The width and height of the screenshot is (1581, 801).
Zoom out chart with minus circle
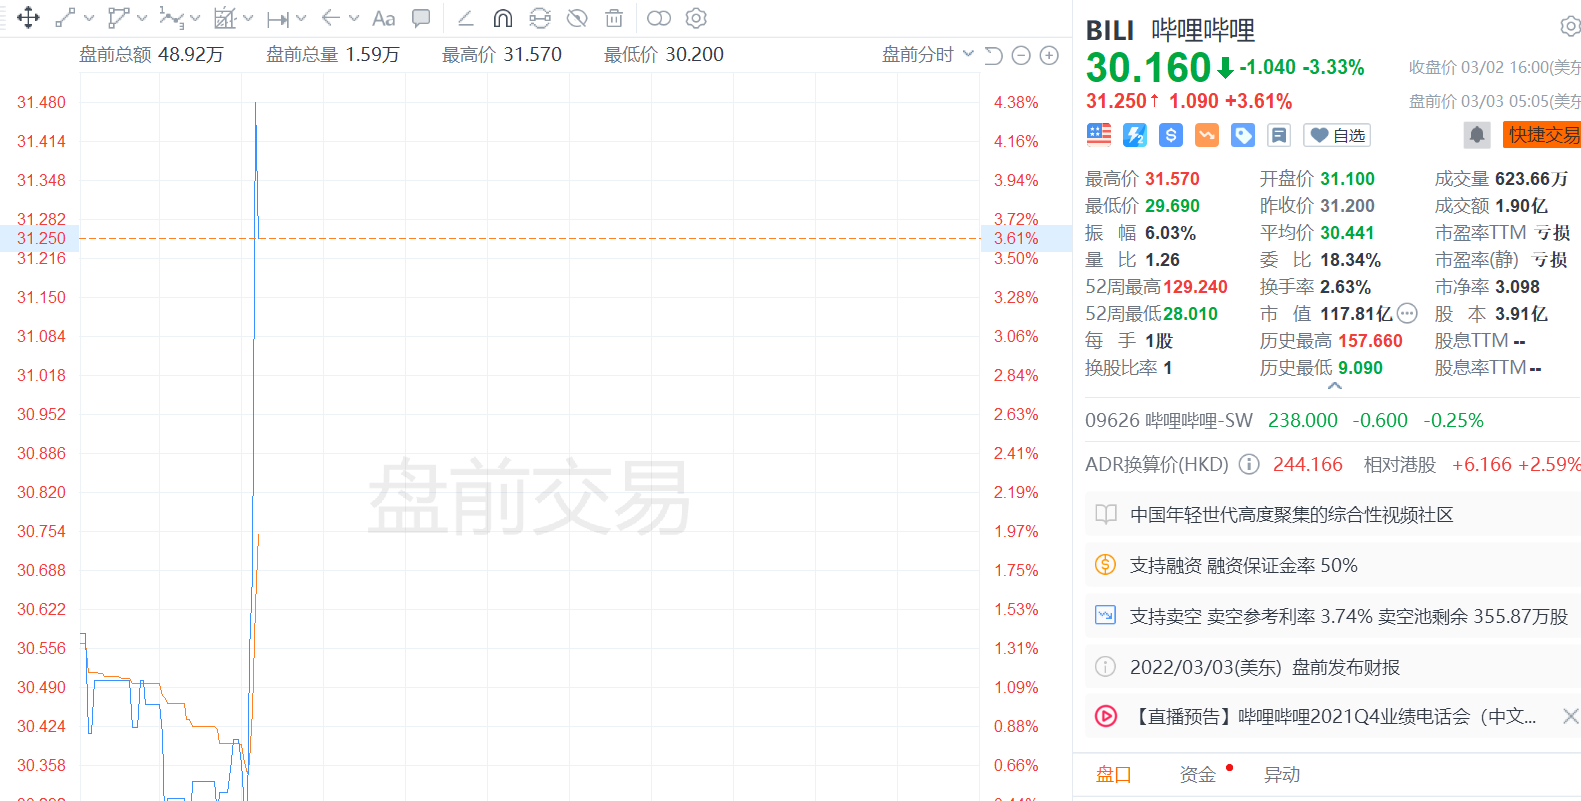pyautogui.click(x=1021, y=55)
